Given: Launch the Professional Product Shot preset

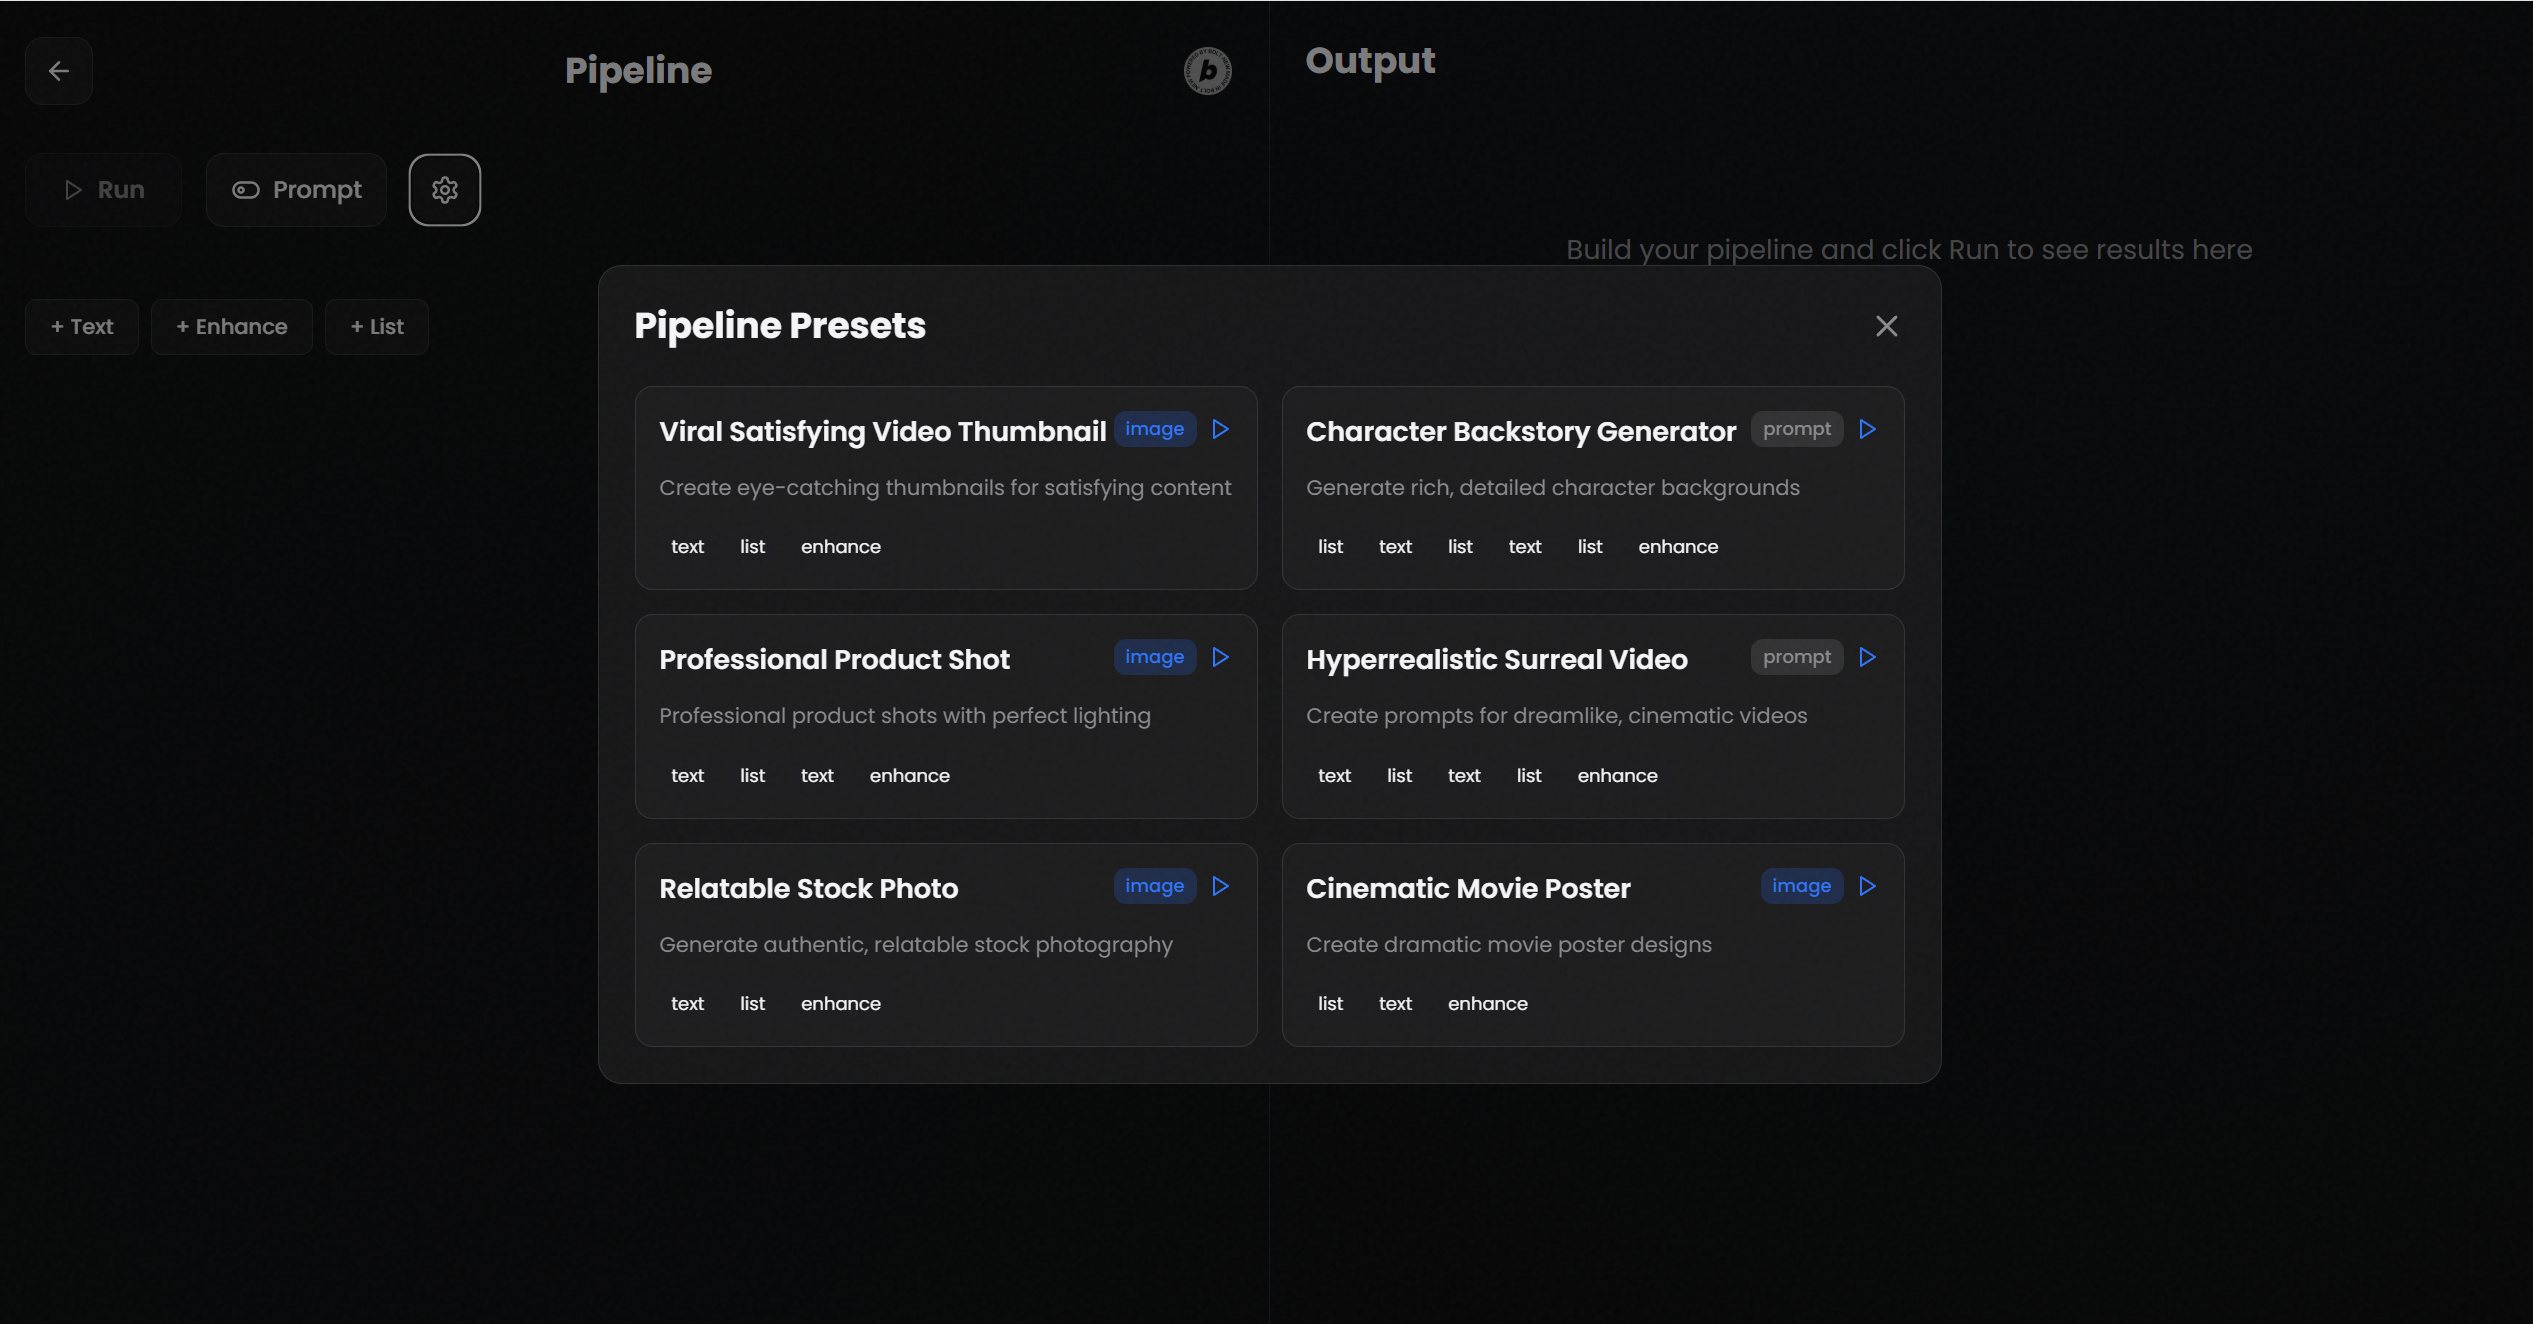Looking at the screenshot, I should pos(1220,657).
